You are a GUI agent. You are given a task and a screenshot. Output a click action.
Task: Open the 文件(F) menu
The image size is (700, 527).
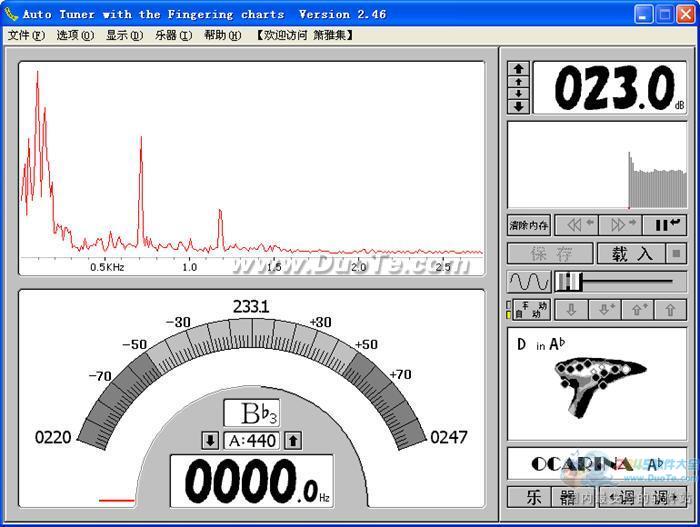point(26,35)
